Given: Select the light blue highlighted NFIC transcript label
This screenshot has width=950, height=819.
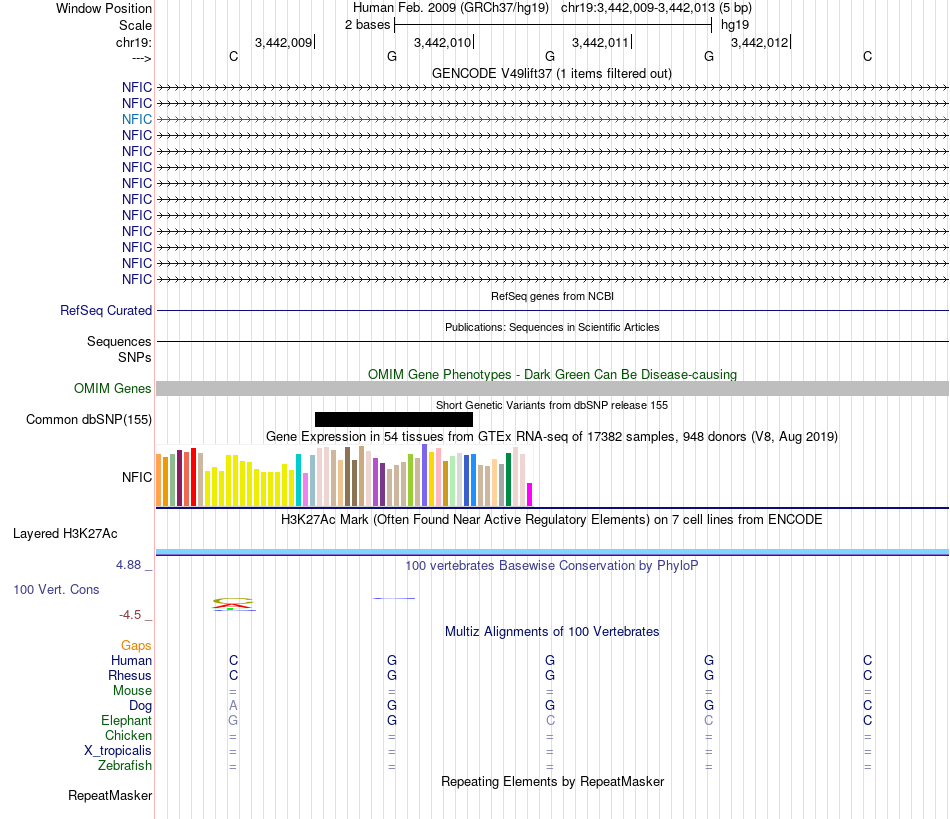Looking at the screenshot, I should pos(137,119).
